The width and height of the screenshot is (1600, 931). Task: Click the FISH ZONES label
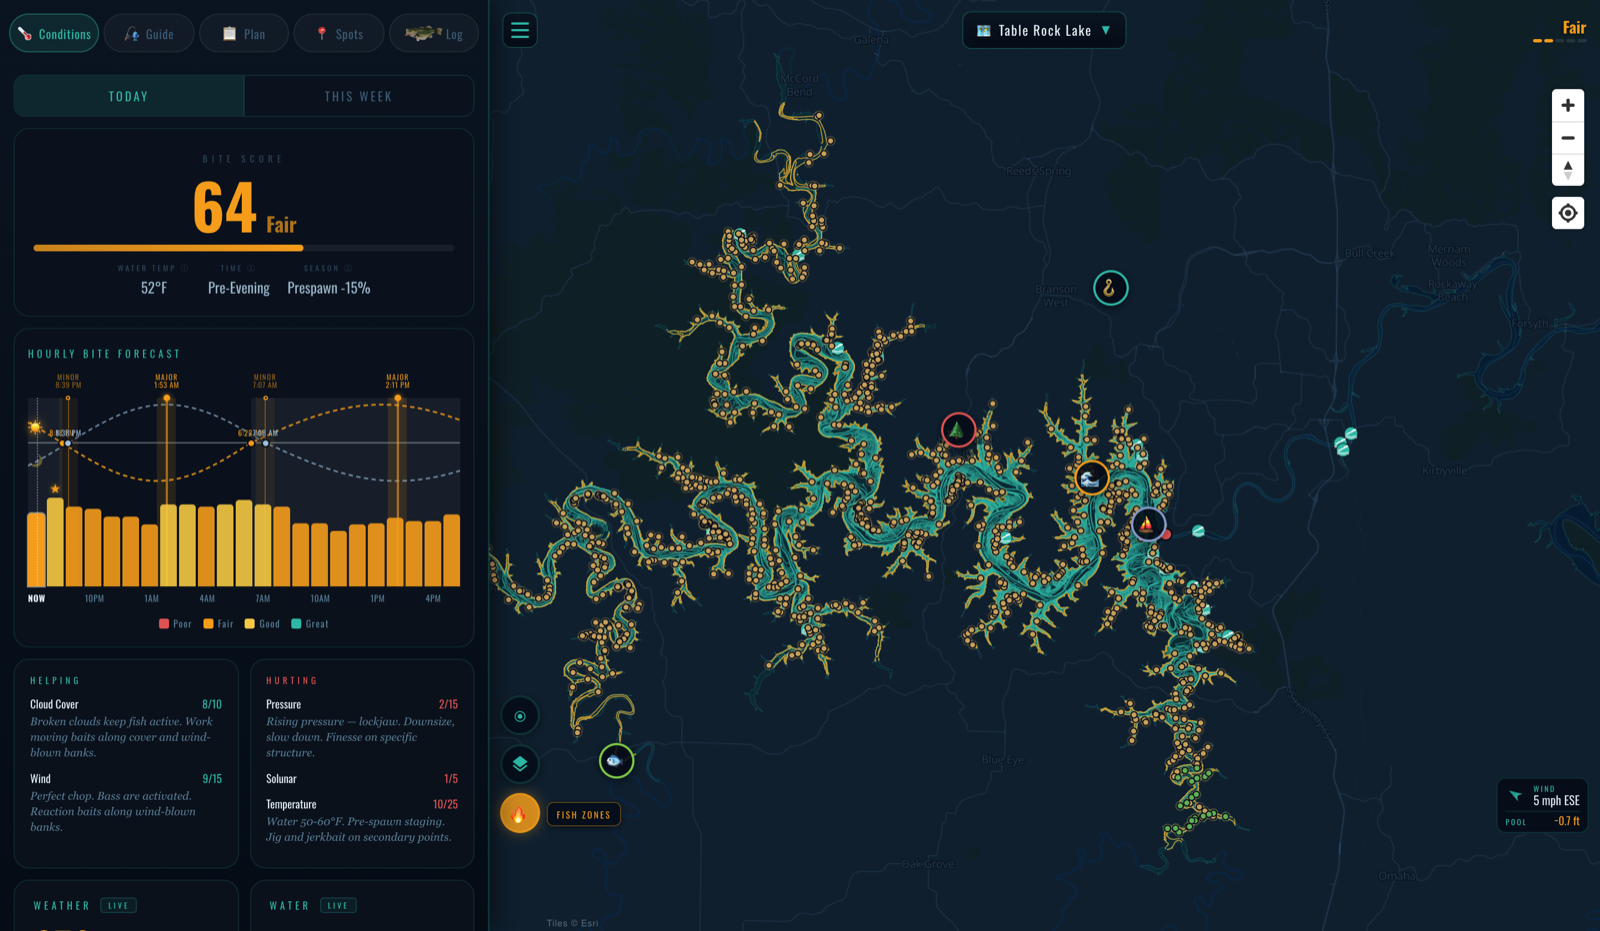click(x=584, y=815)
